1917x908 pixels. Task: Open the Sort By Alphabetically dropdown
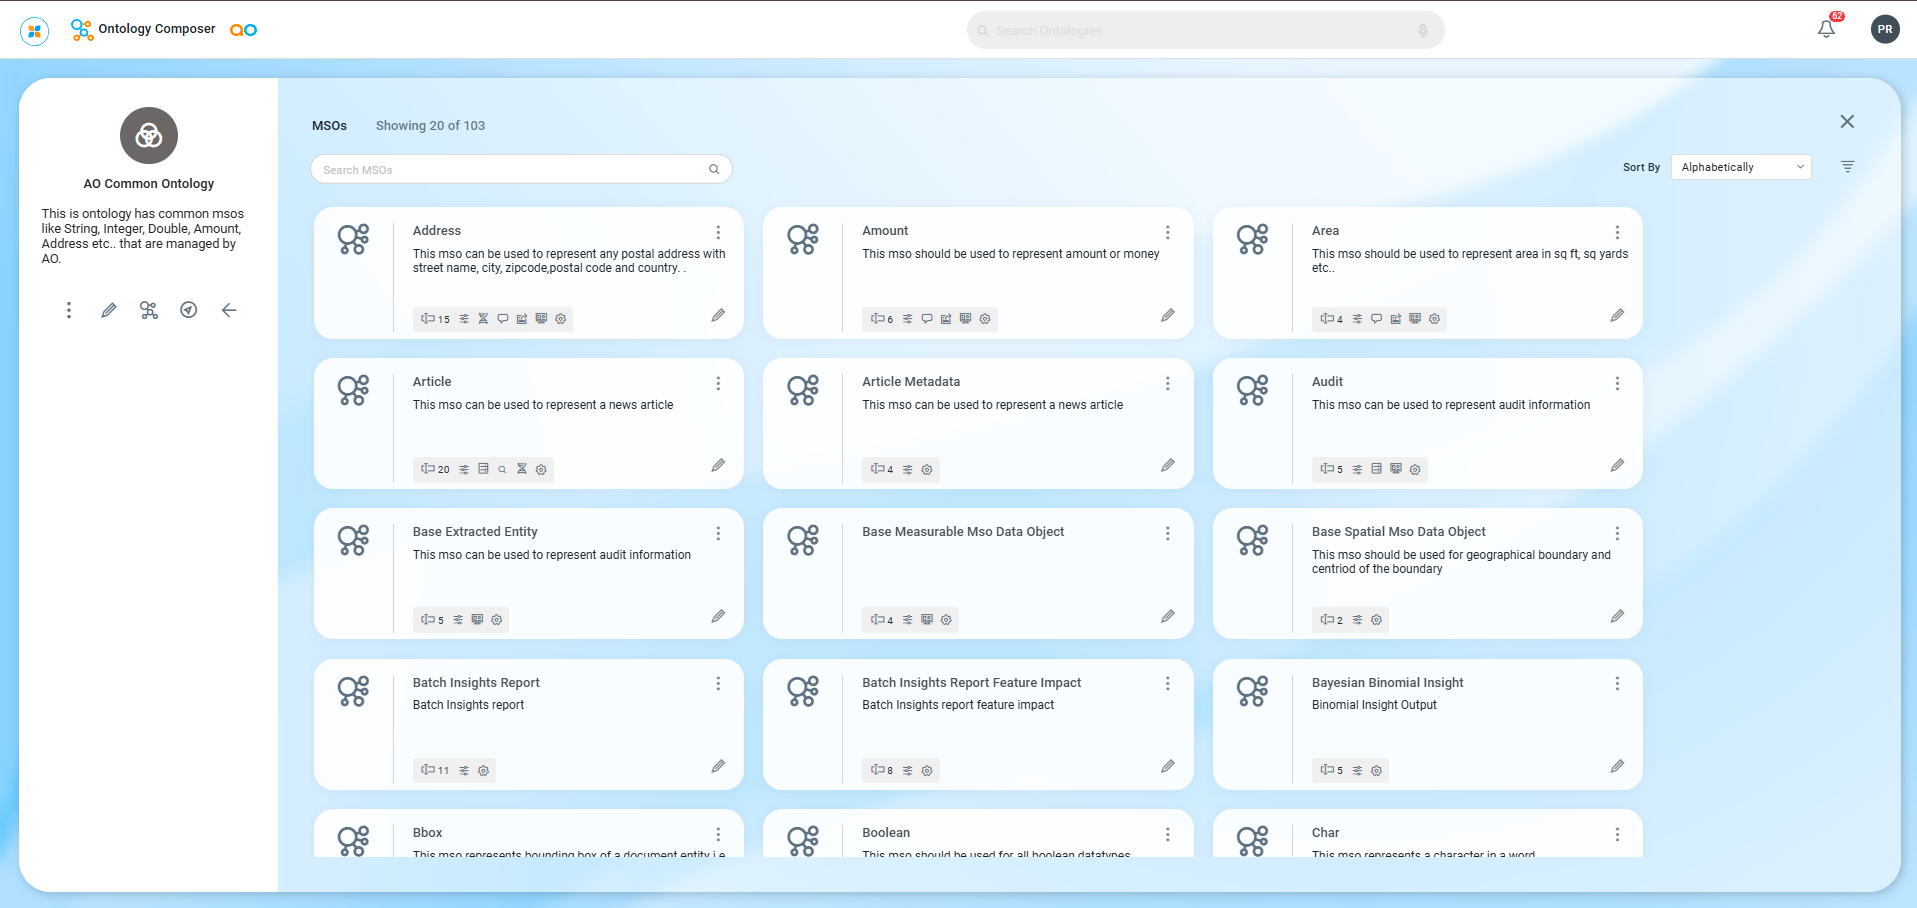tap(1741, 167)
